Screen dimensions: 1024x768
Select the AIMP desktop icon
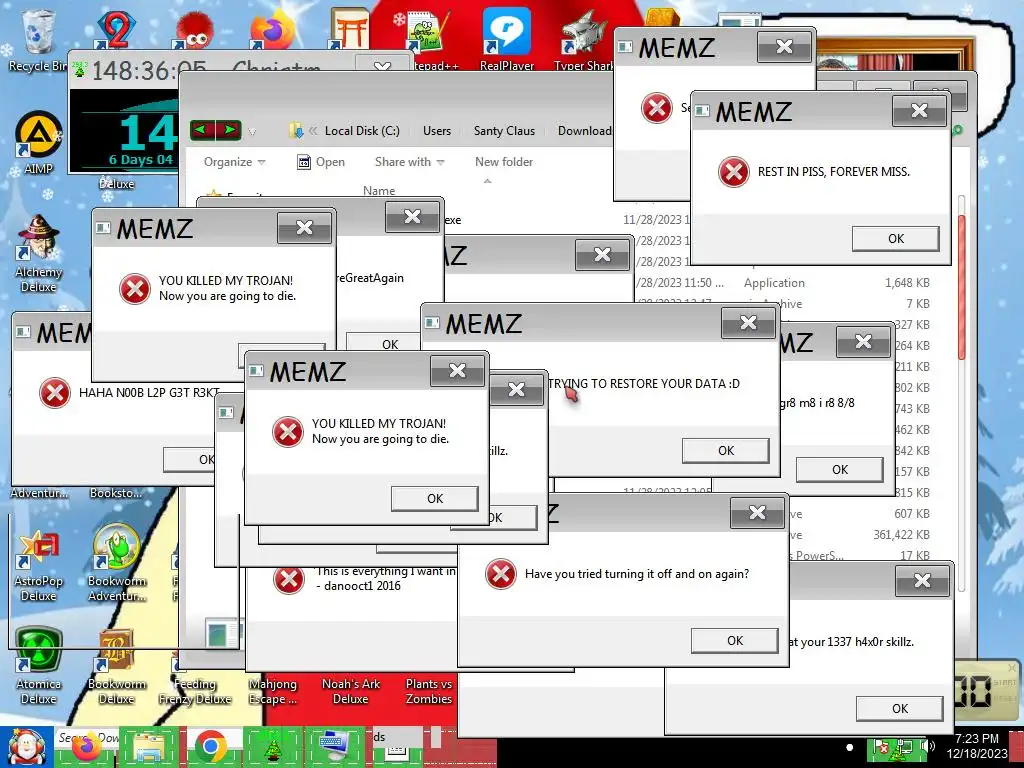coord(39,144)
